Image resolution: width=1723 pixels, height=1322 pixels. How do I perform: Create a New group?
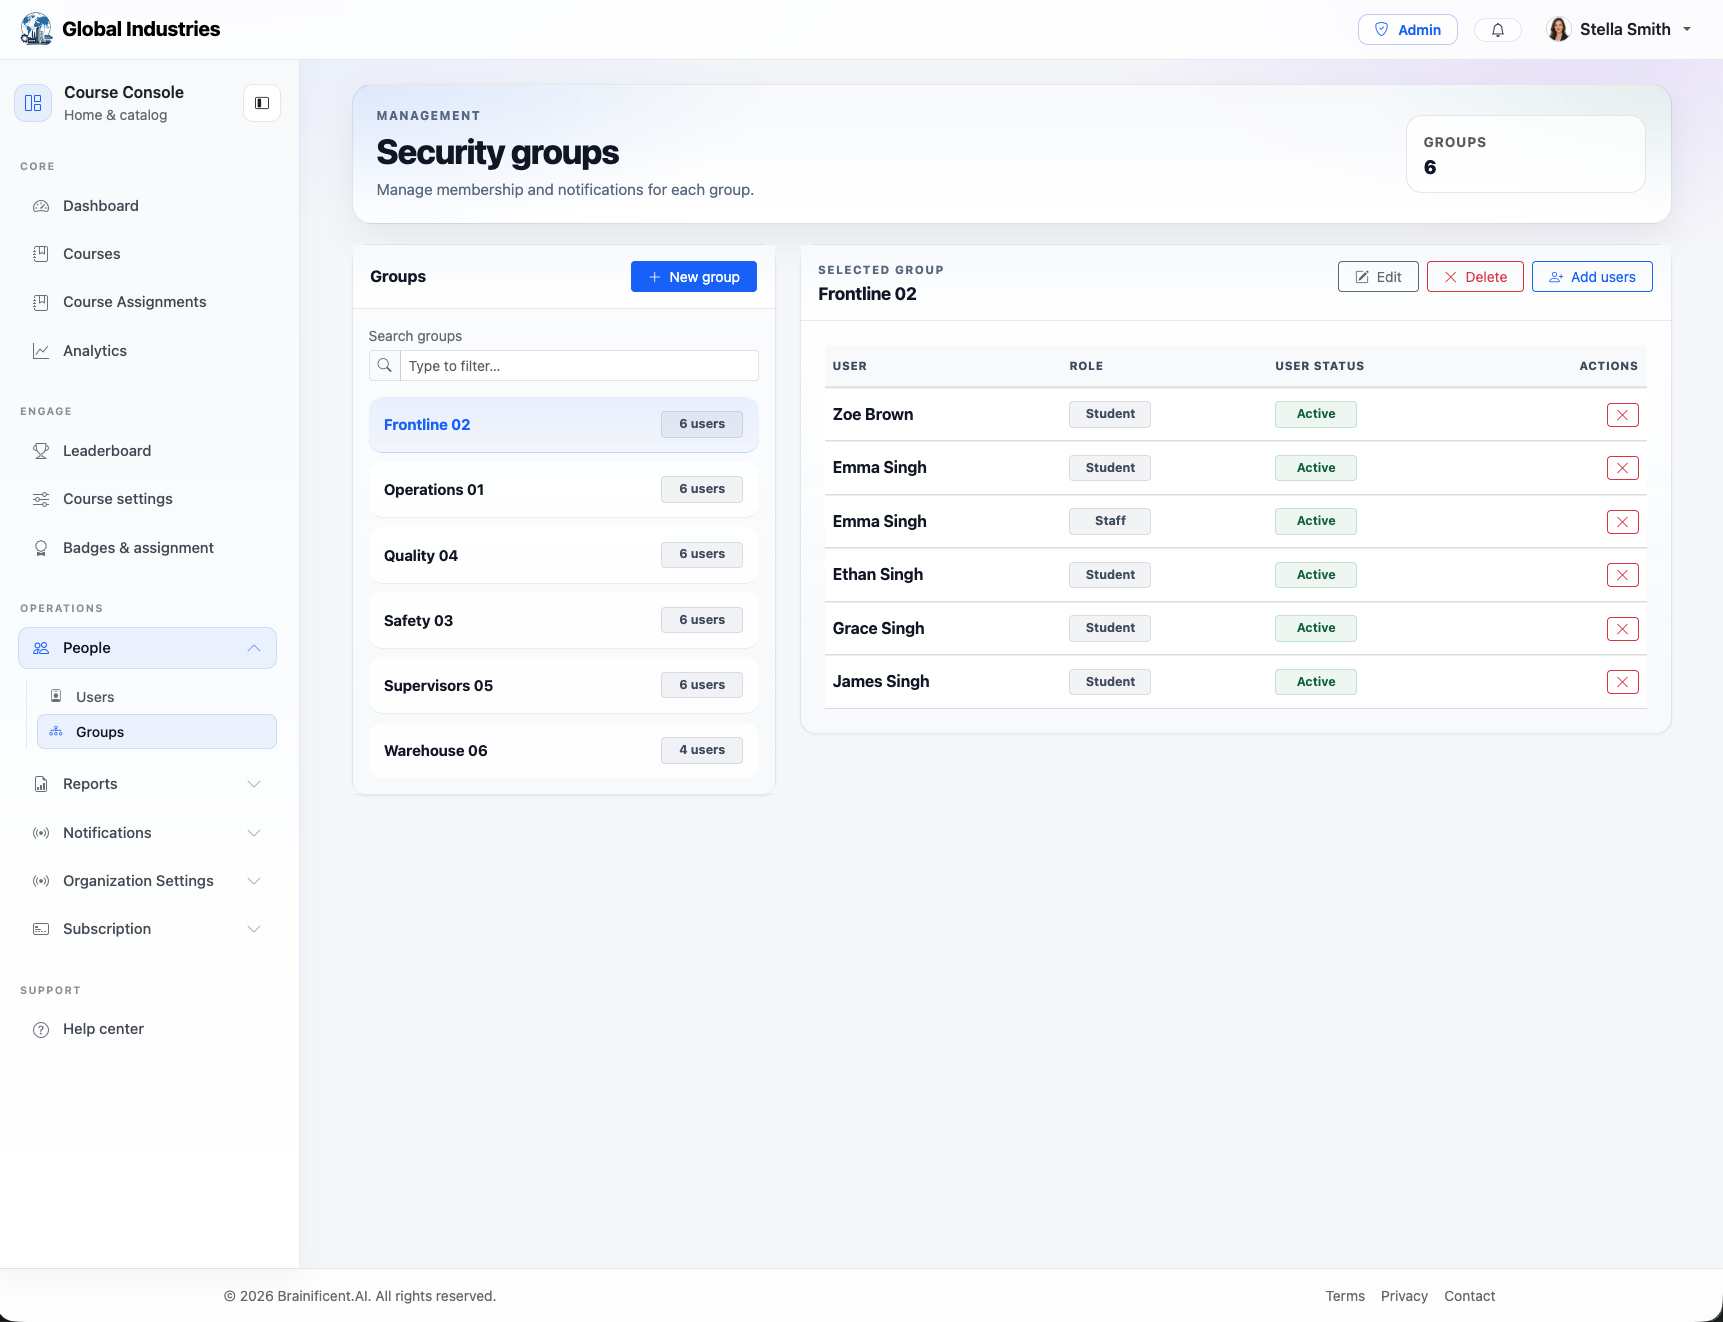coord(693,277)
